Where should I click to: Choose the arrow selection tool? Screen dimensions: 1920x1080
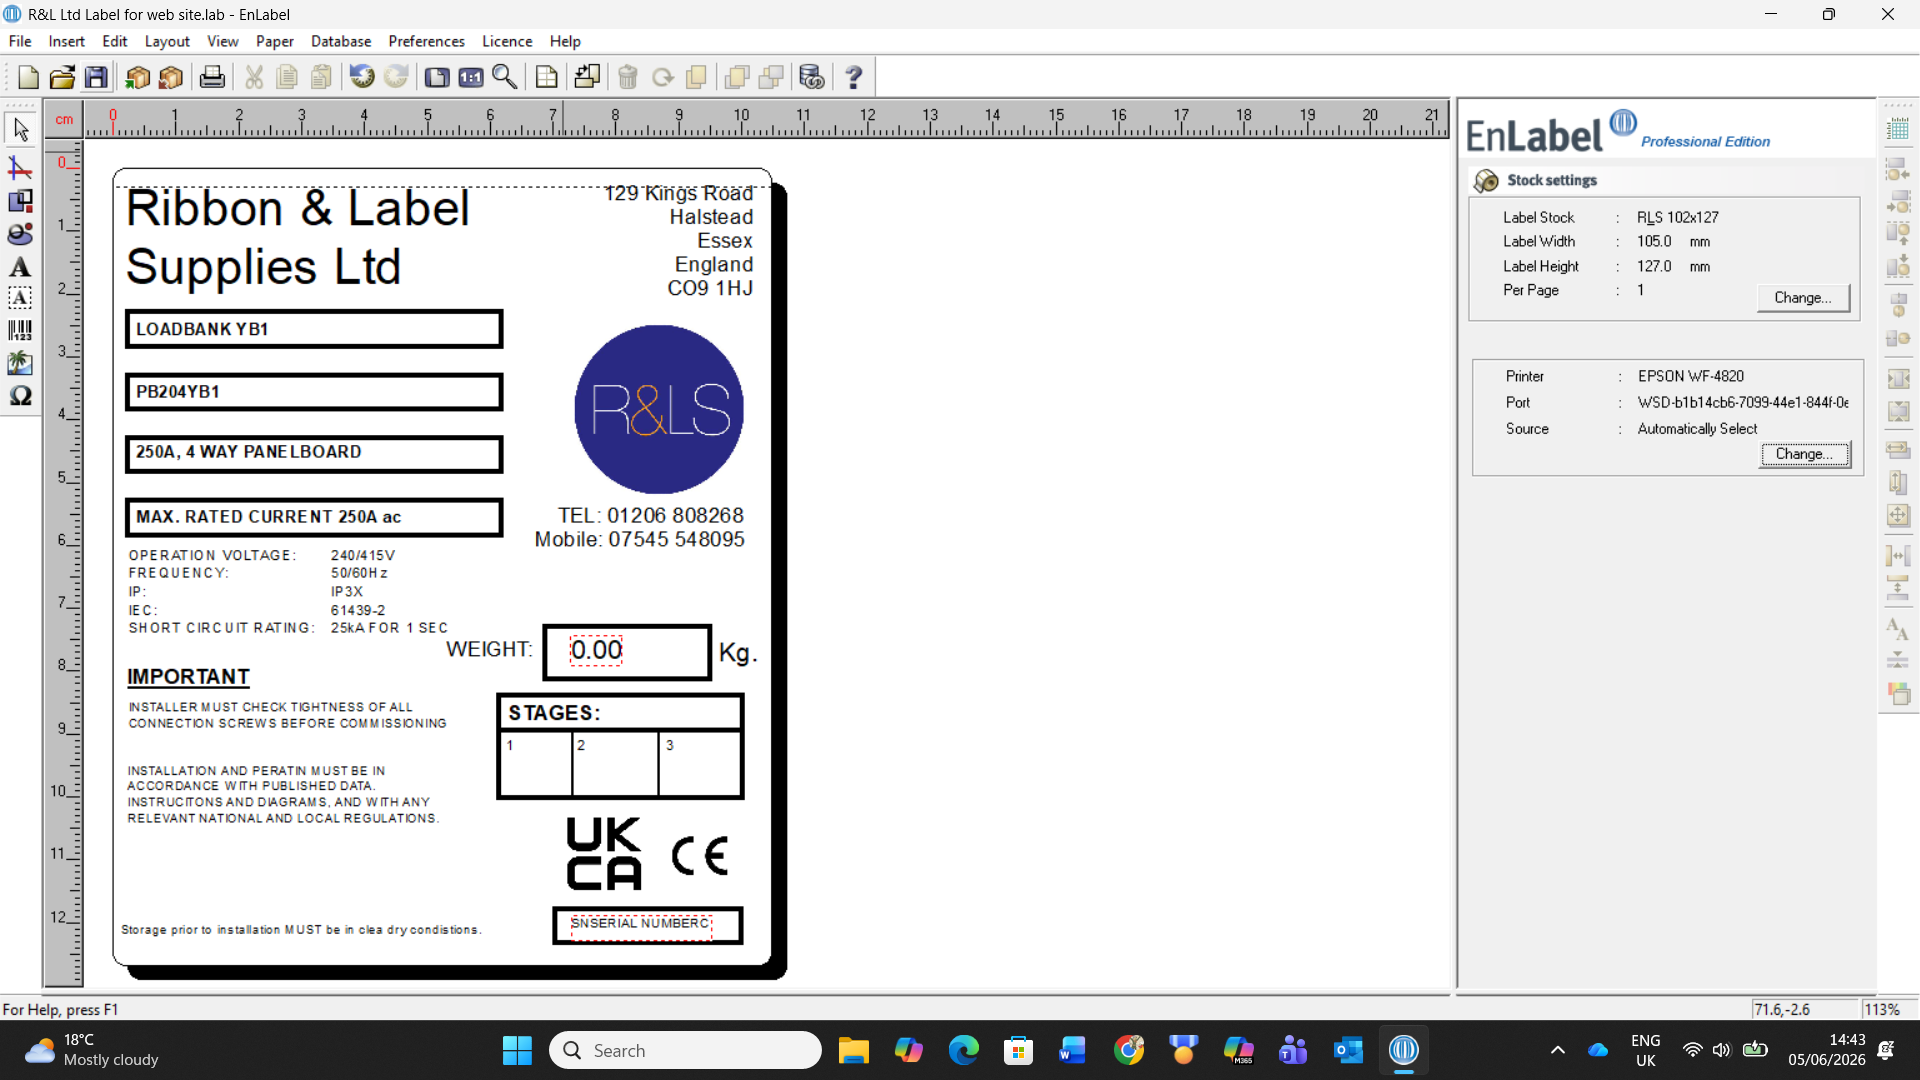click(x=20, y=130)
